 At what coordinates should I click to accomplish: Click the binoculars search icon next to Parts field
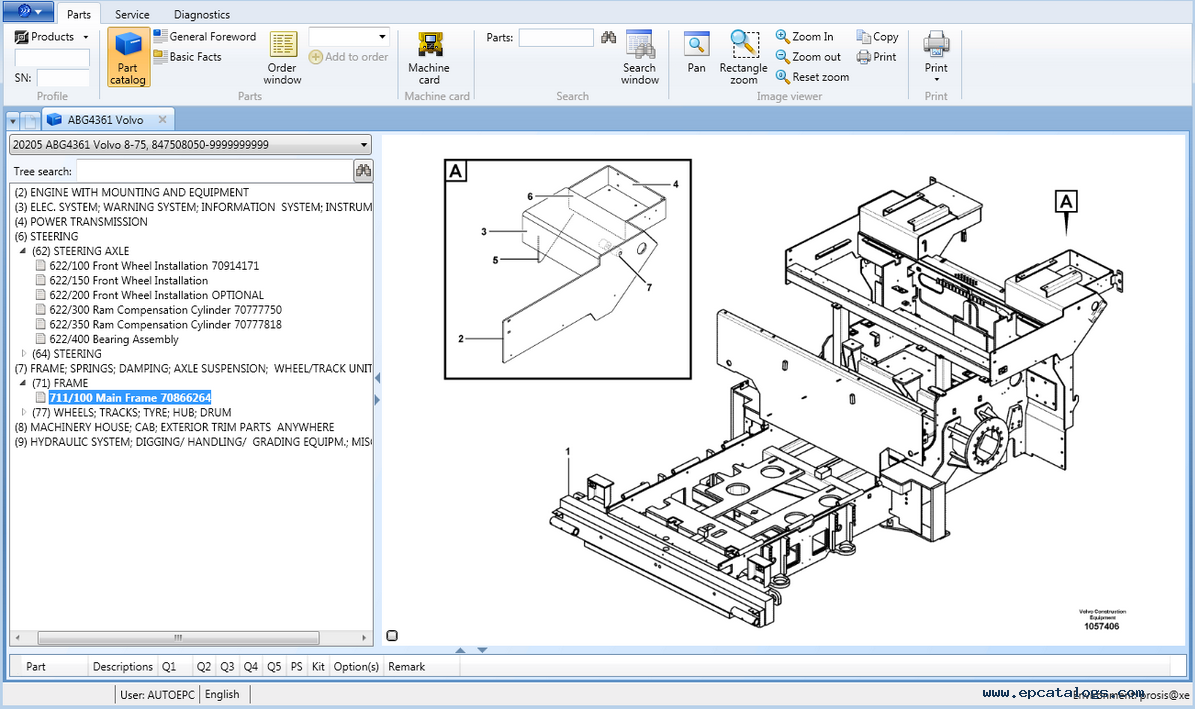pyautogui.click(x=608, y=37)
